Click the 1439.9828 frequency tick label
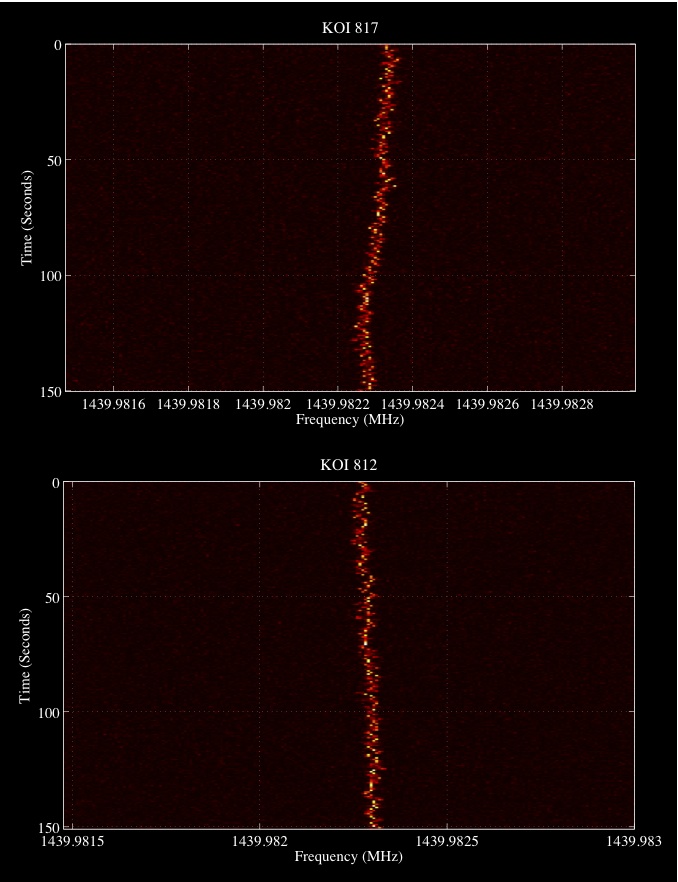 562,405
